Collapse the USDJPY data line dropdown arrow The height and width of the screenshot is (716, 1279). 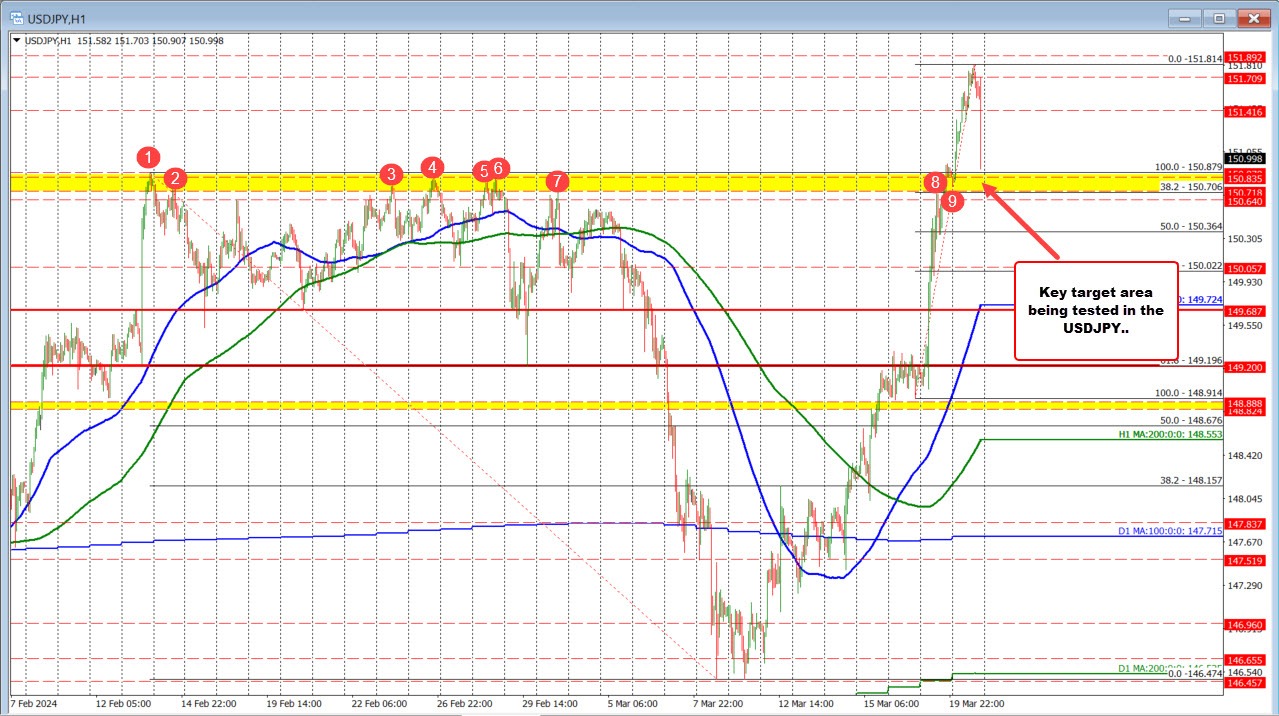click(17, 41)
